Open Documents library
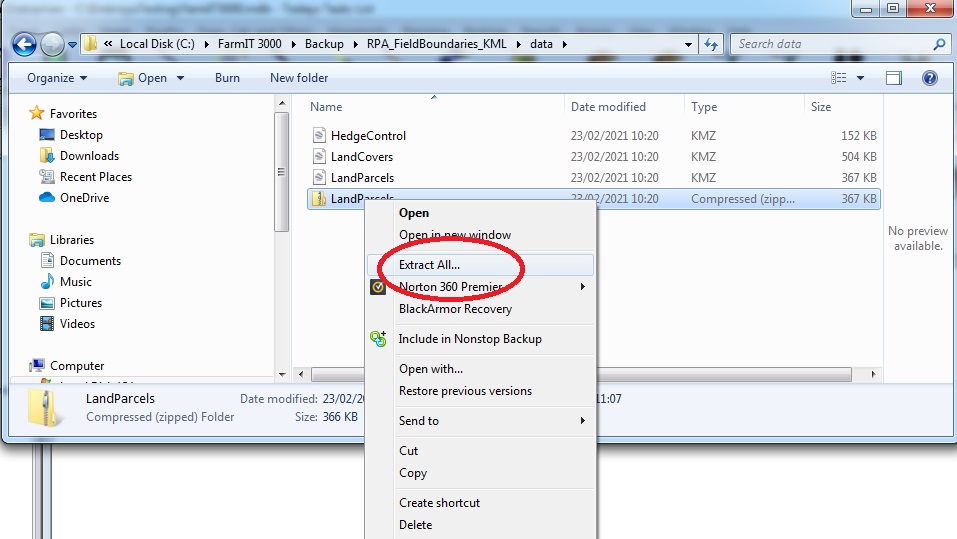 [x=90, y=261]
